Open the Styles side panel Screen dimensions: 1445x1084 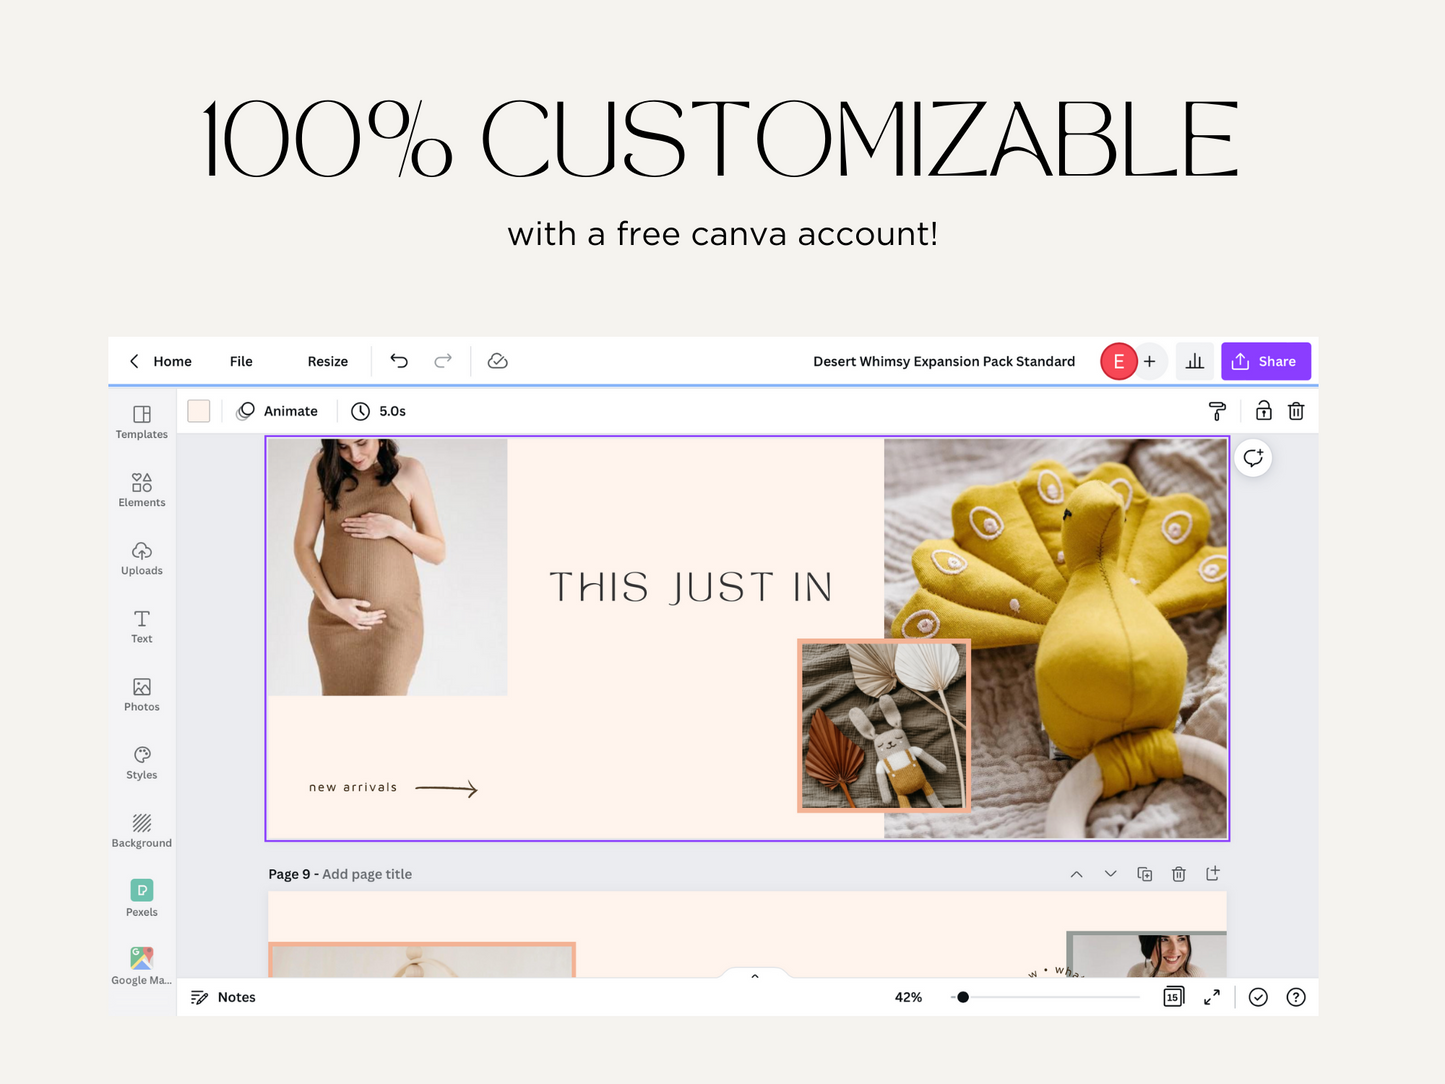pyautogui.click(x=142, y=762)
